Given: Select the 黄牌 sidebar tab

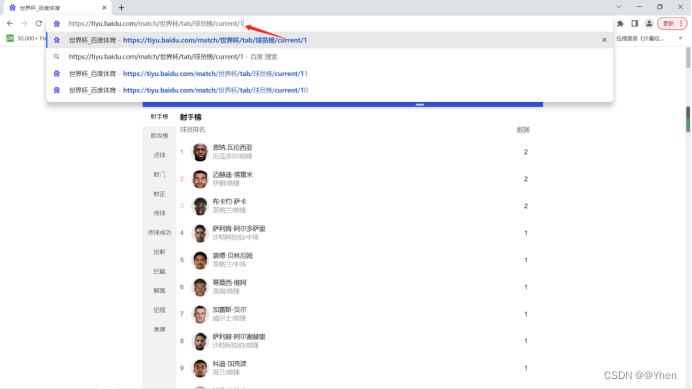Looking at the screenshot, I should tap(159, 329).
